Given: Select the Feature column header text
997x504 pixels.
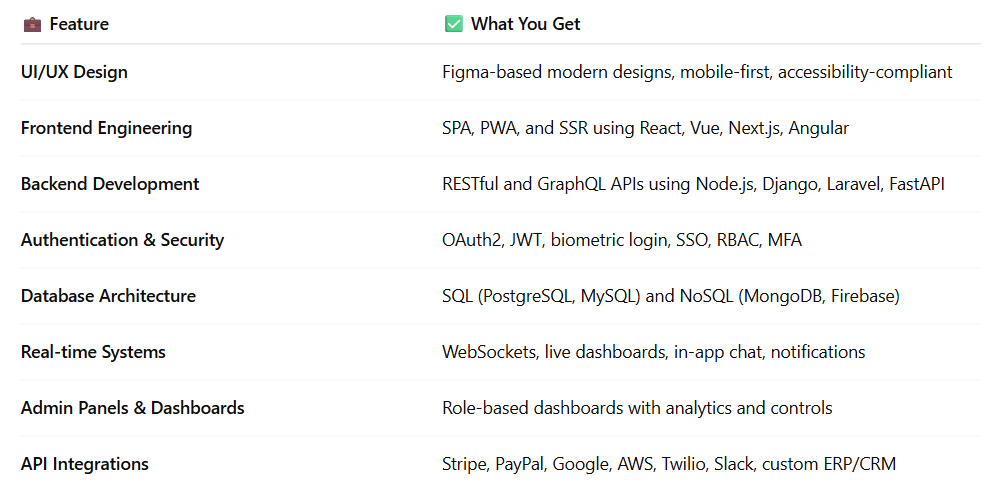Looking at the screenshot, I should [x=79, y=24].
